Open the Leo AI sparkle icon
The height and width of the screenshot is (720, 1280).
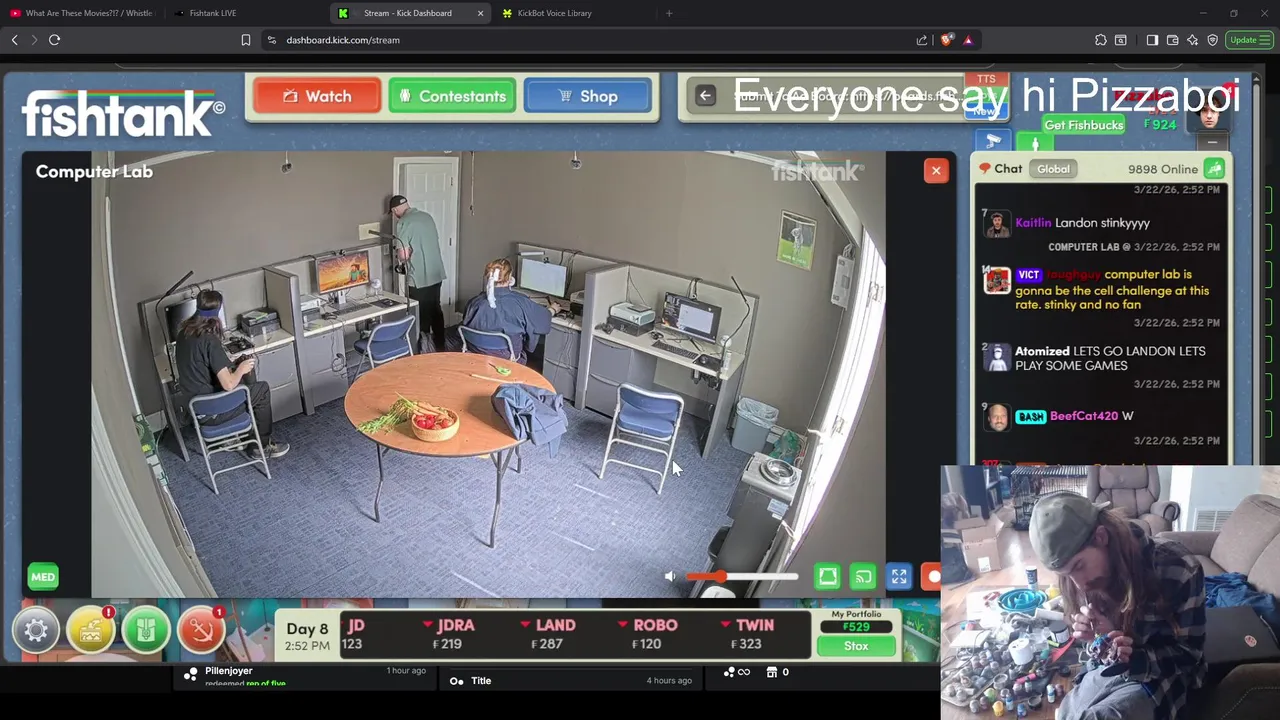tap(1192, 40)
